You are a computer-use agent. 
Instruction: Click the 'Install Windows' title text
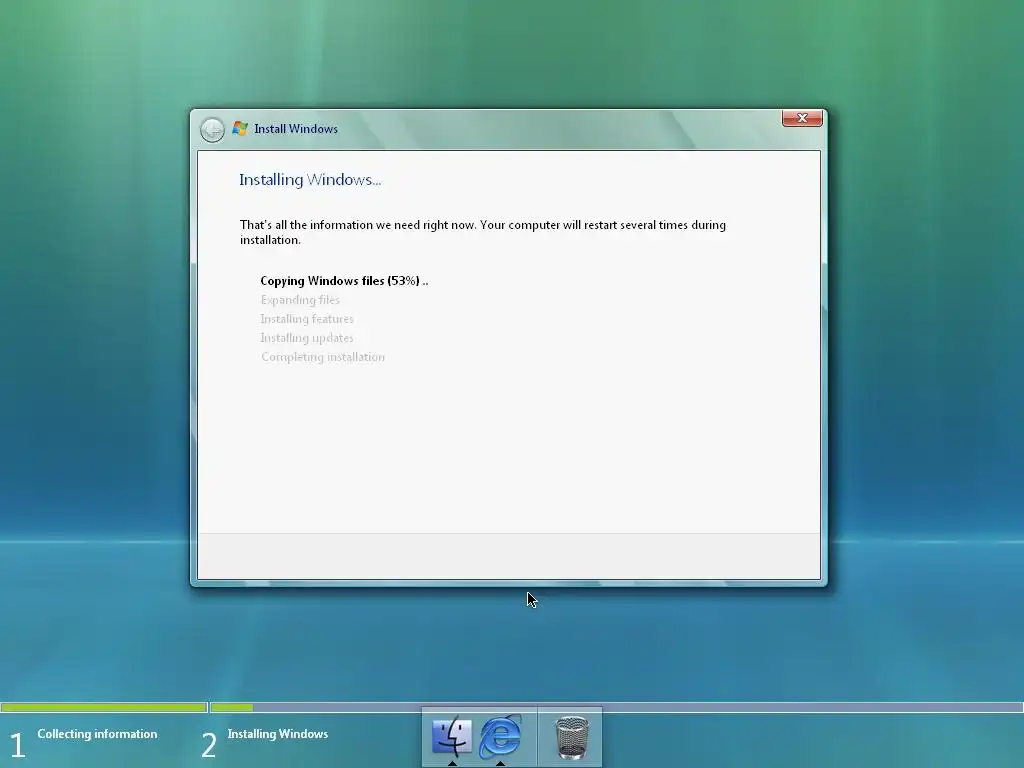(x=296, y=129)
